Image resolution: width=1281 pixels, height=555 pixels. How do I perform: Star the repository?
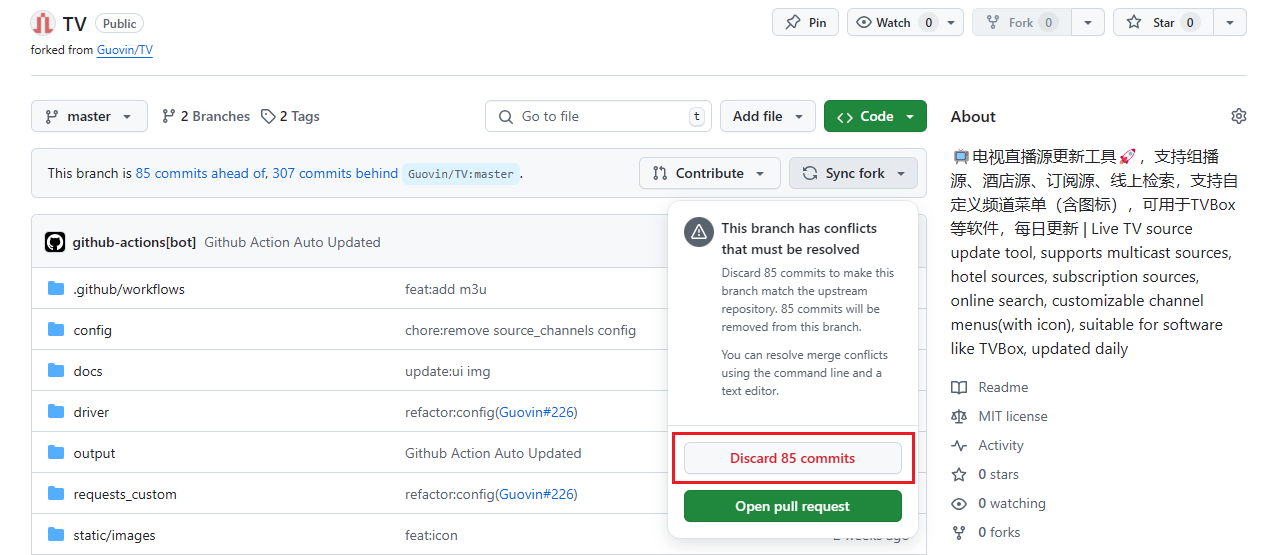coord(1163,22)
